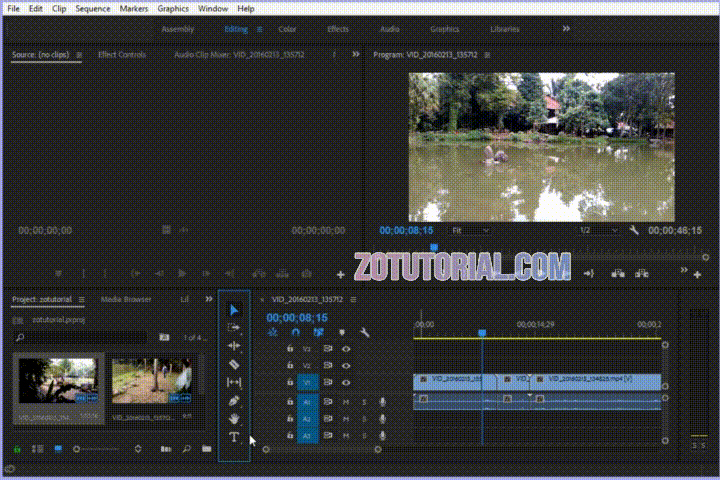Open the Sequence menu
The image size is (720, 480).
(93, 8)
